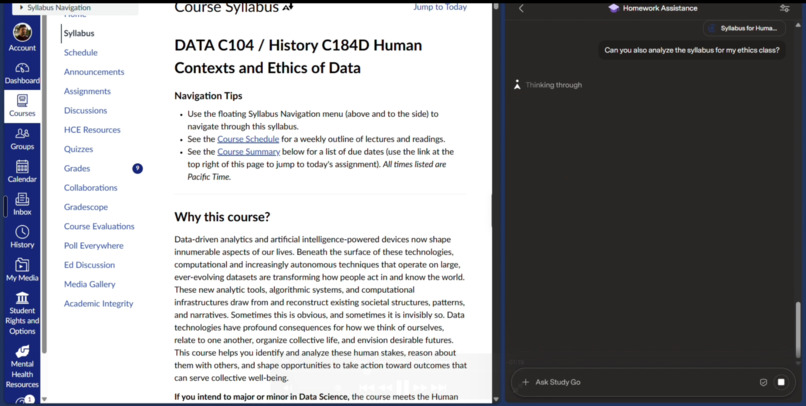806x406 pixels.
Task: Click the user message about ethics class
Action: (x=692, y=50)
